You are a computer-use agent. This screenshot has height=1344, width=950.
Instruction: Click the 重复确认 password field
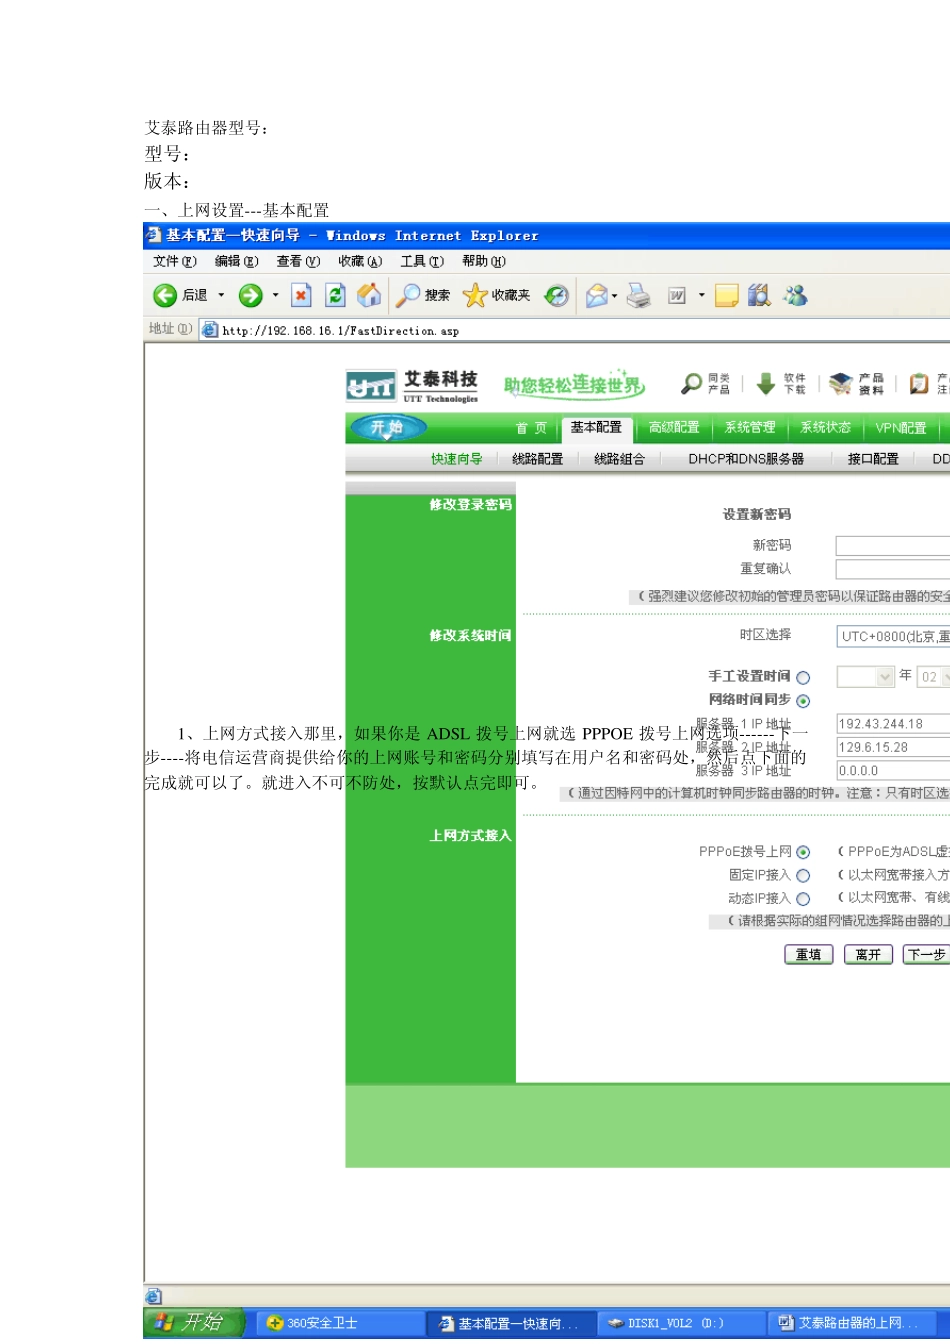[893, 569]
